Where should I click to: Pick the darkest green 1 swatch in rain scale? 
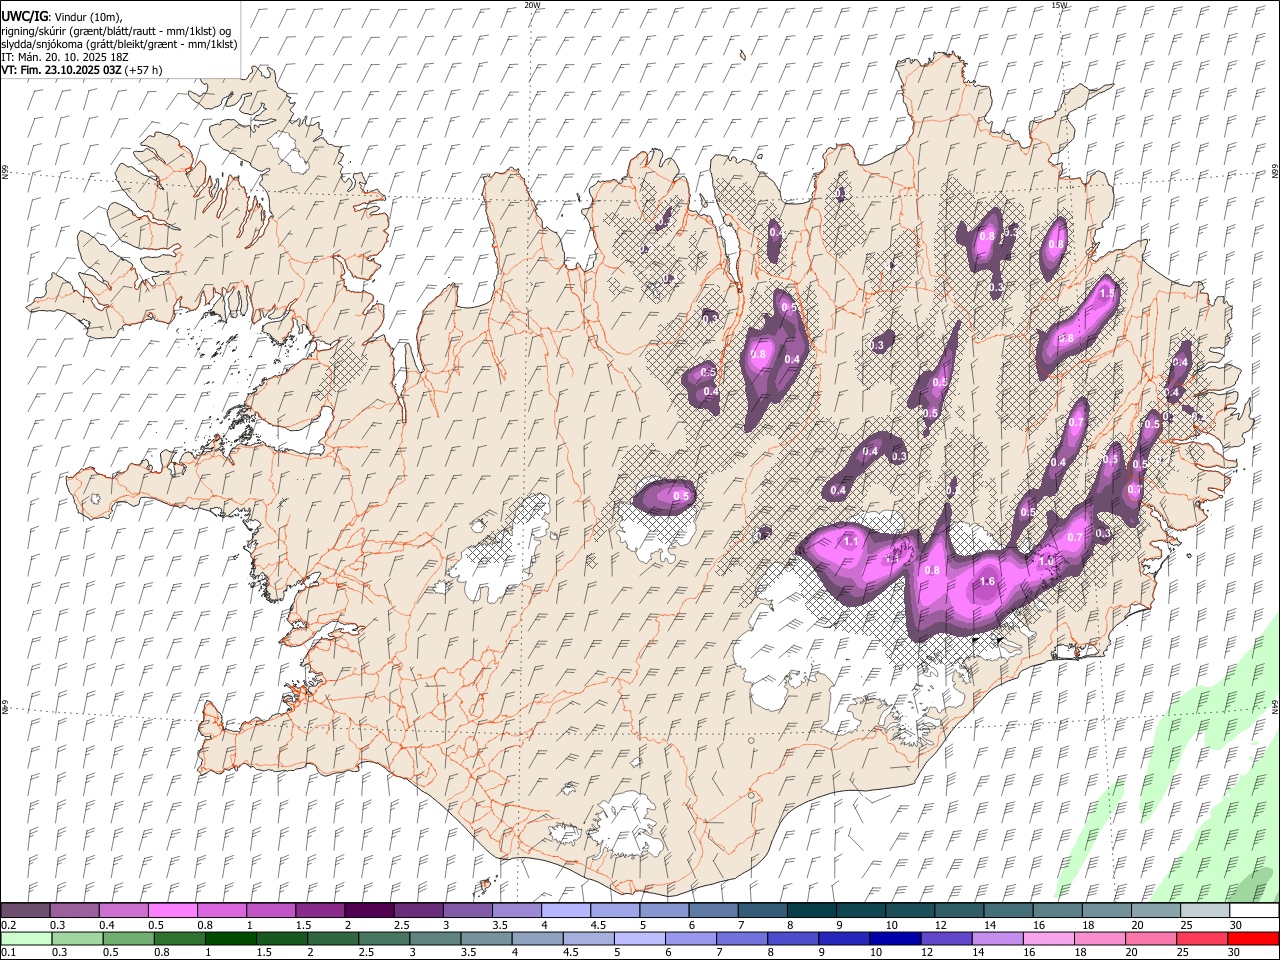pos(230,938)
